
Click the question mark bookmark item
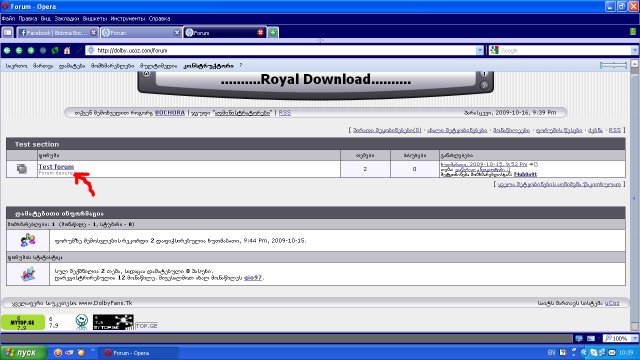point(240,65)
